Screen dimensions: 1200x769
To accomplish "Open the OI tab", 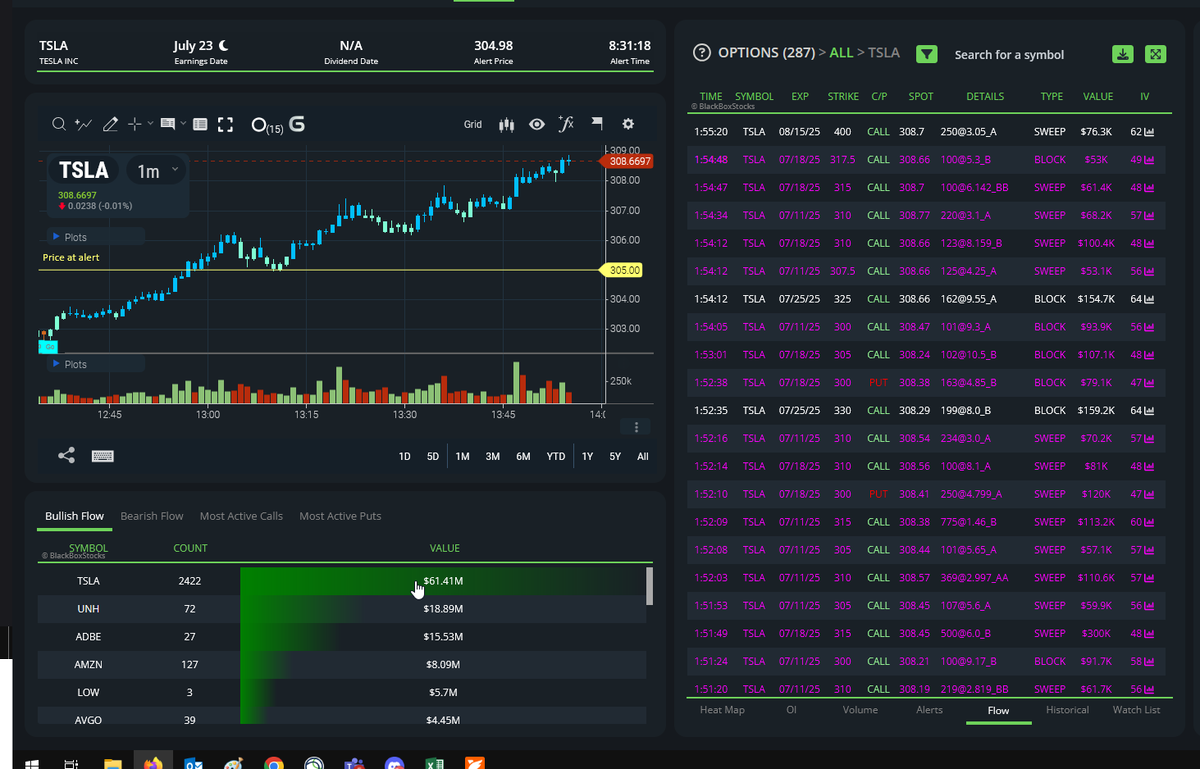I will pyautogui.click(x=793, y=710).
